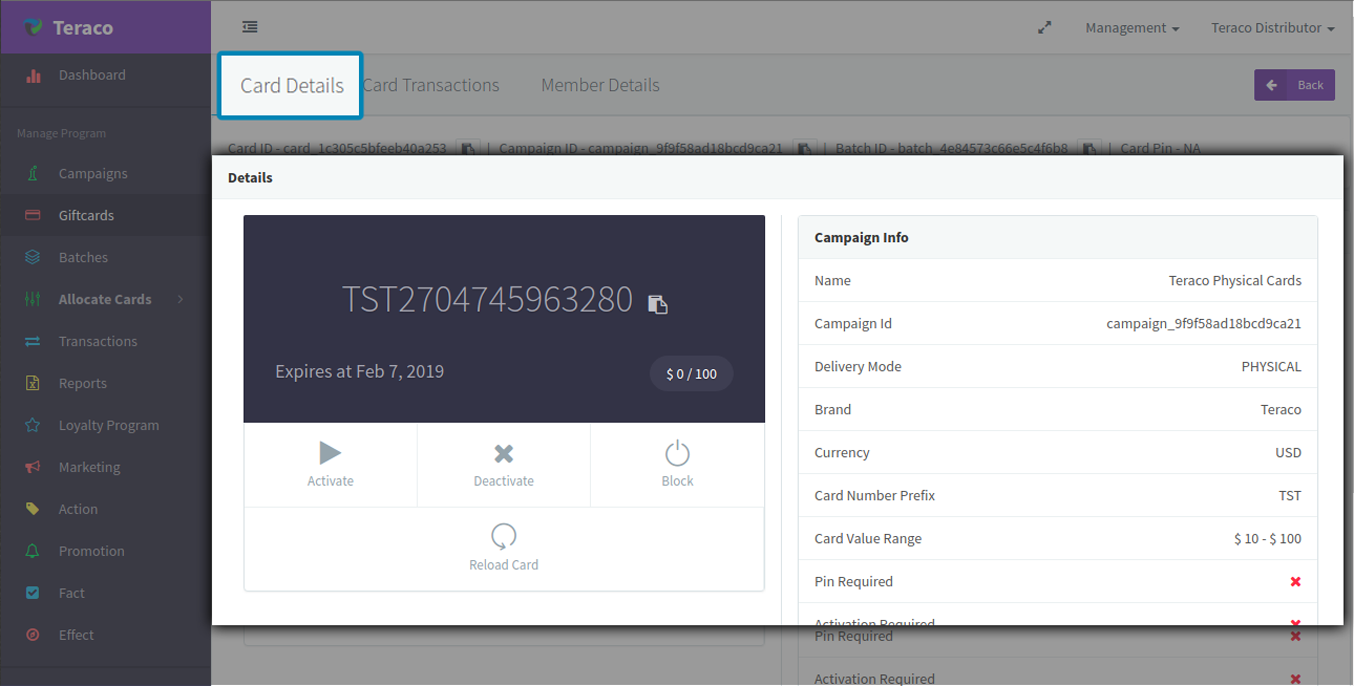Click the Campaigns sidebar icon
Viewport: 1354px width, 686px height.
tap(33, 173)
